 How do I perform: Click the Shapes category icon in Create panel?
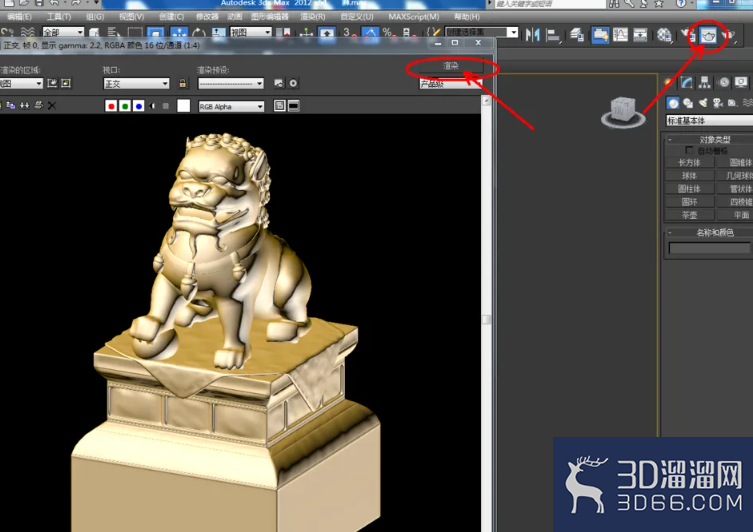click(688, 103)
